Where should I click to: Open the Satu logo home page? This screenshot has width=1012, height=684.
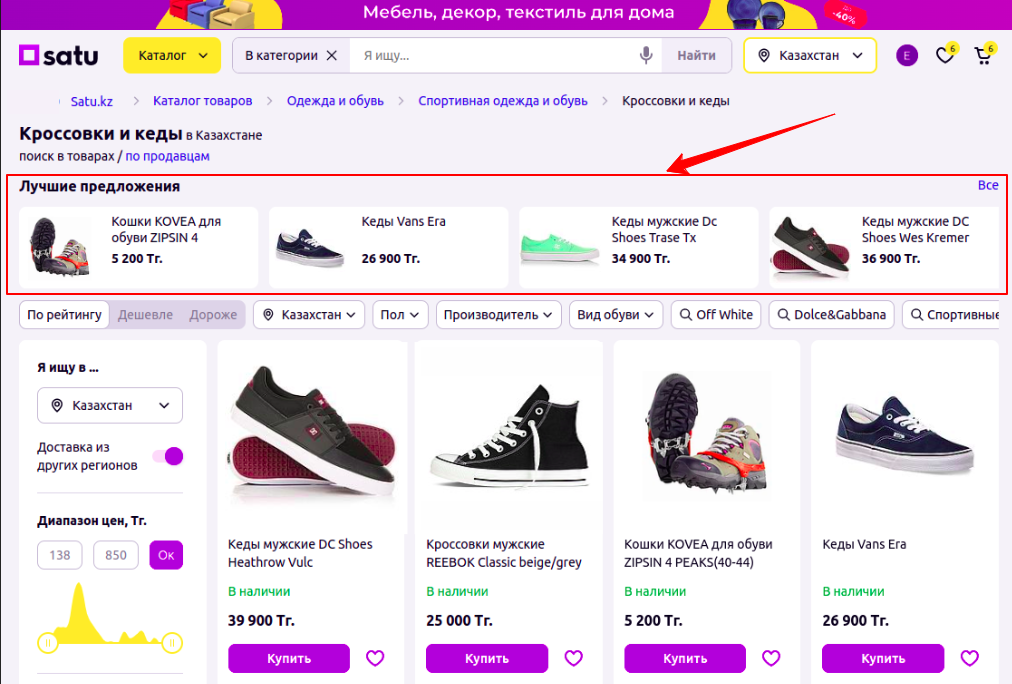click(x=59, y=55)
